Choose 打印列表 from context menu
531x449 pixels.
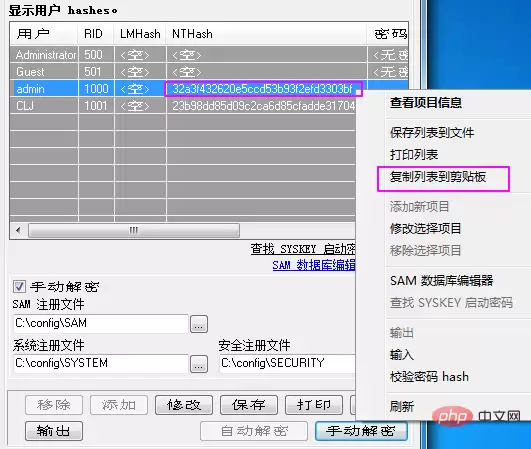(x=414, y=155)
